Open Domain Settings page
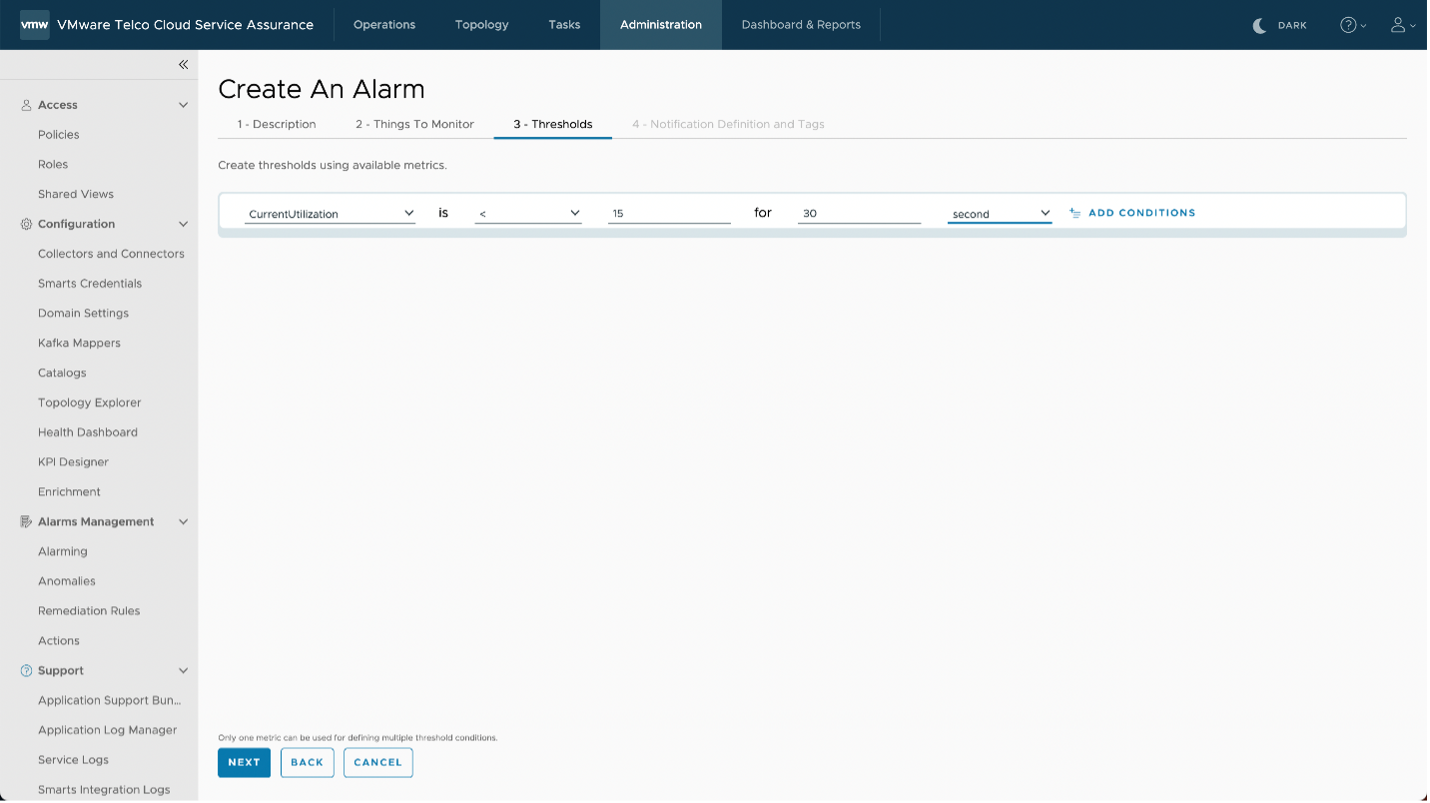1430x803 pixels. (83, 314)
